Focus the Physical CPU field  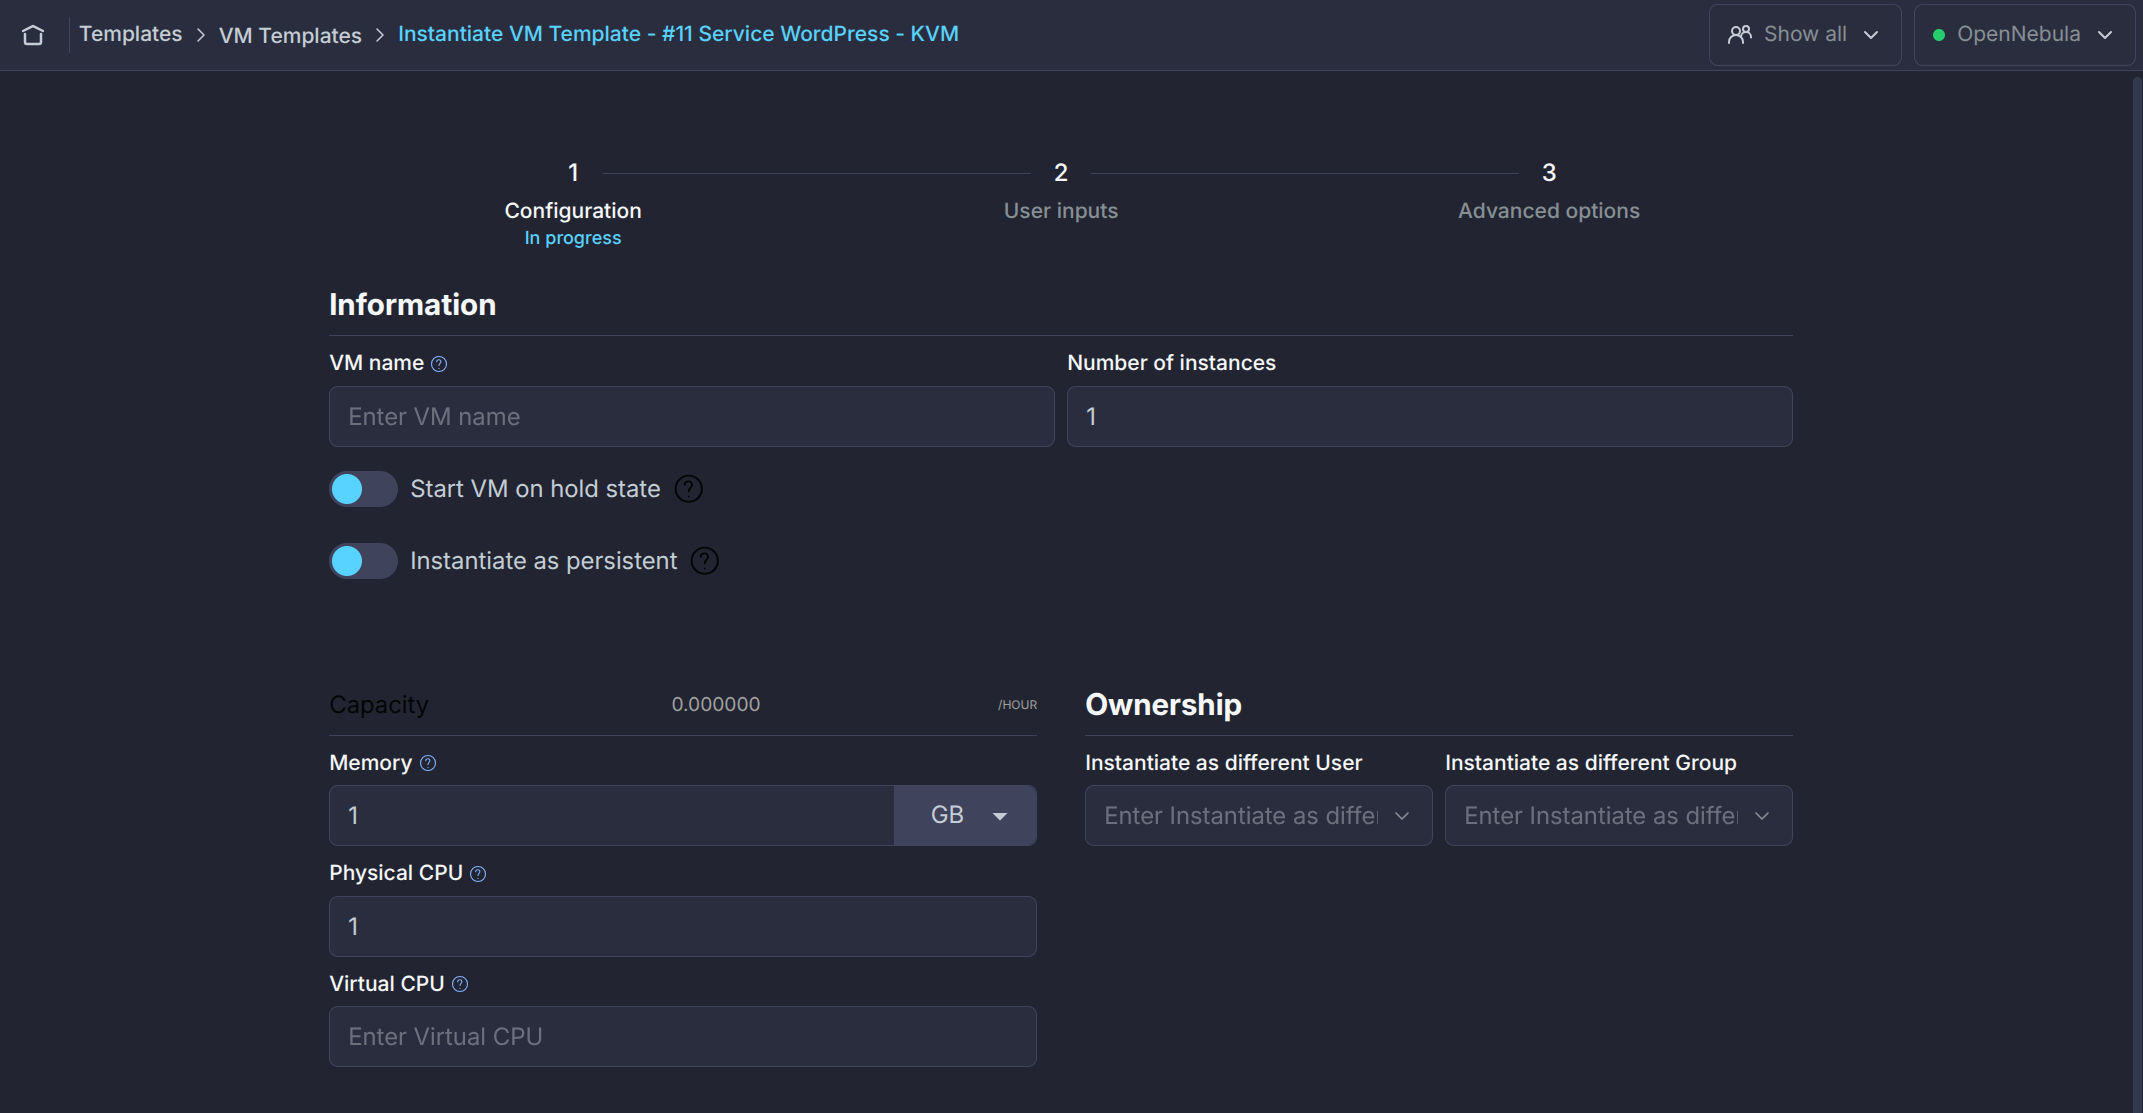click(683, 927)
